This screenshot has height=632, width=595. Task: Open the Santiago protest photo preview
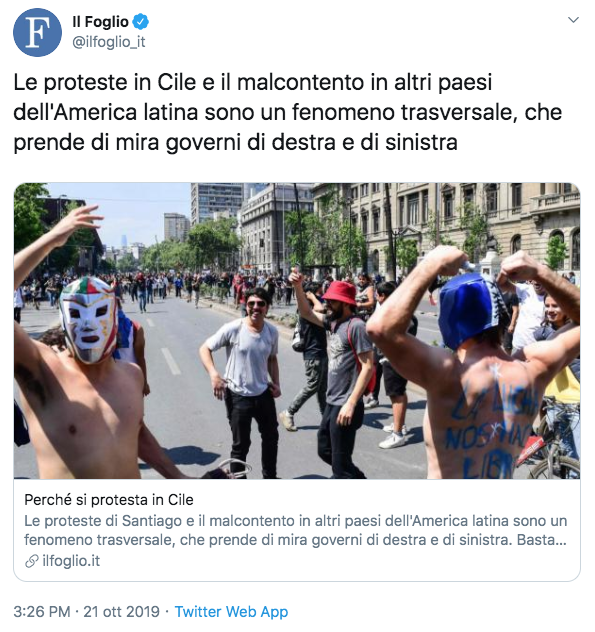point(297,331)
